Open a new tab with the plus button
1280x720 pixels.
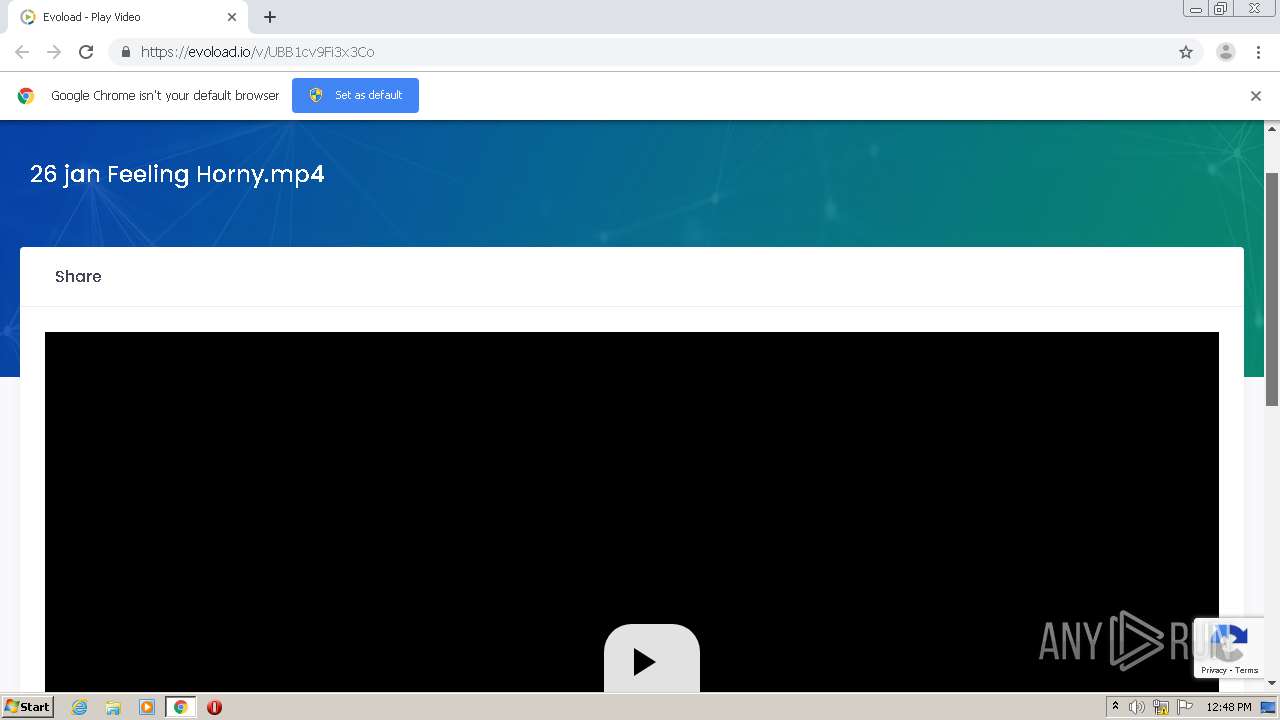tap(270, 17)
